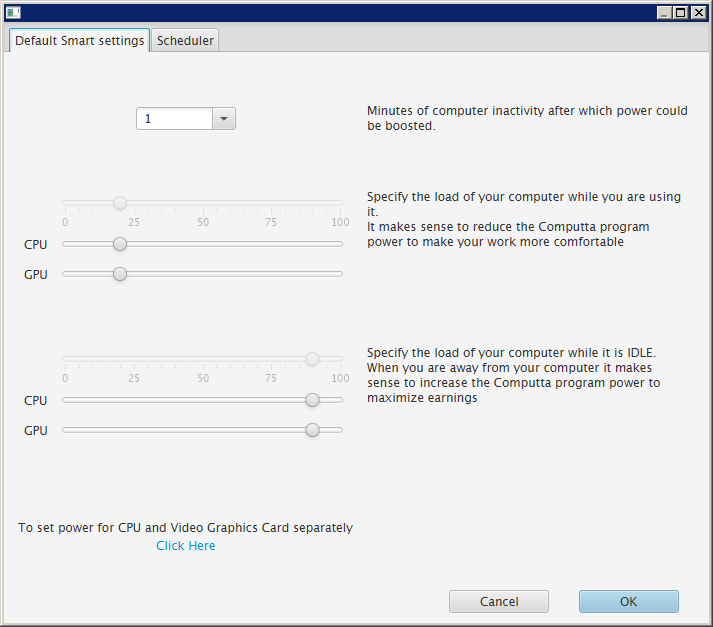The width and height of the screenshot is (713, 627).
Task: Click the combined IDLE load slider thumb
Action: click(312, 359)
